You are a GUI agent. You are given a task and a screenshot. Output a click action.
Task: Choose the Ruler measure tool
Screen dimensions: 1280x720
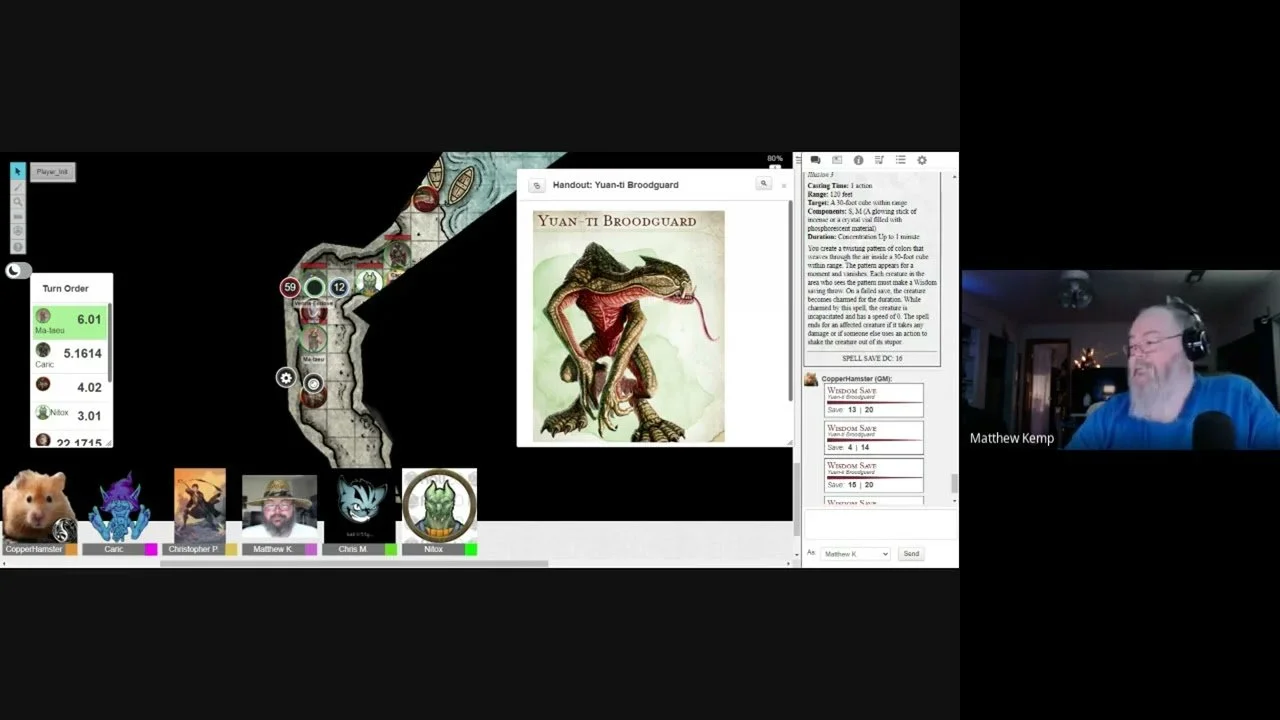(x=18, y=217)
